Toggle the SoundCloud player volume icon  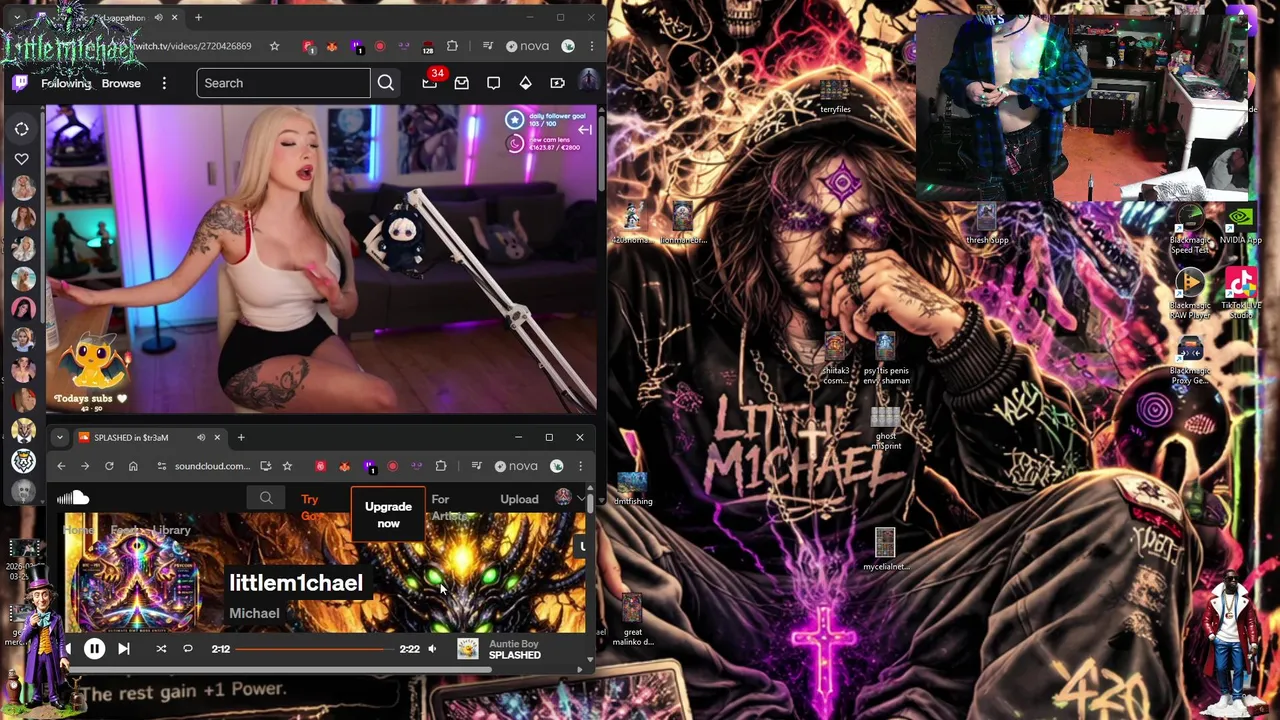[x=432, y=649]
